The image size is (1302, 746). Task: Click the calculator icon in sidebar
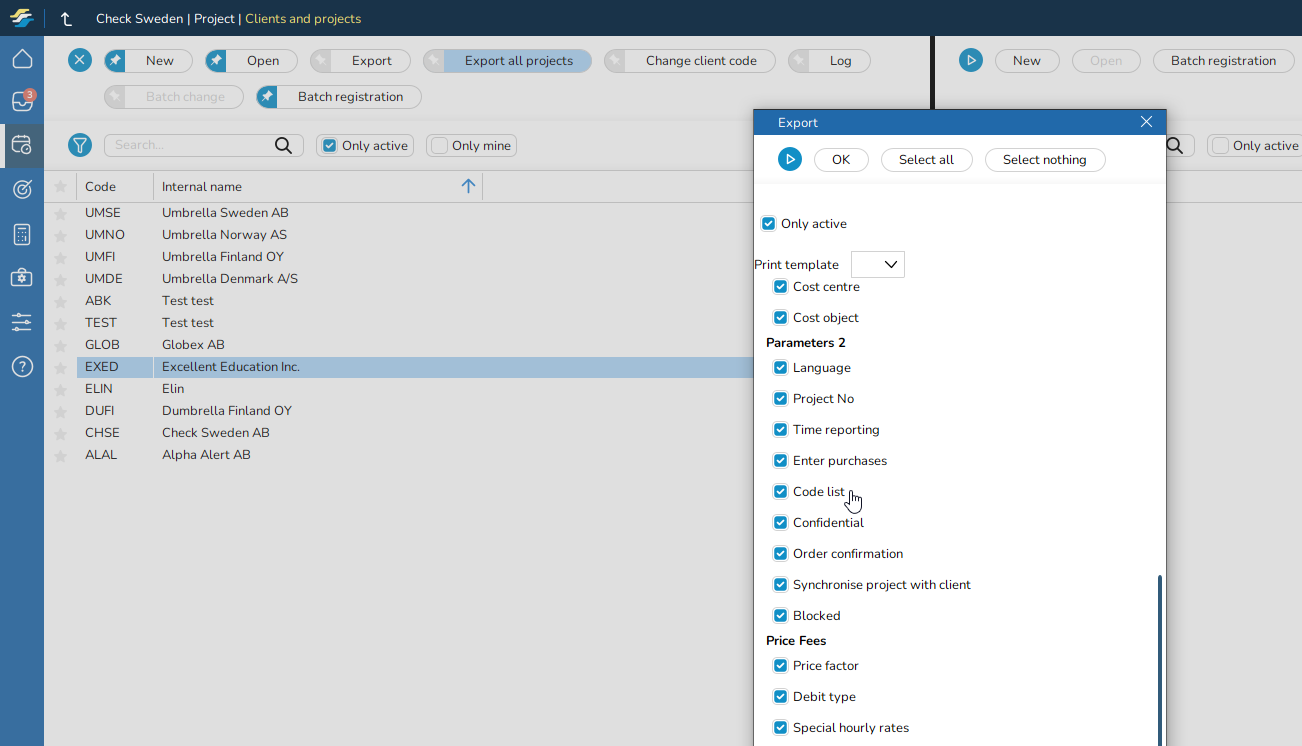22,235
